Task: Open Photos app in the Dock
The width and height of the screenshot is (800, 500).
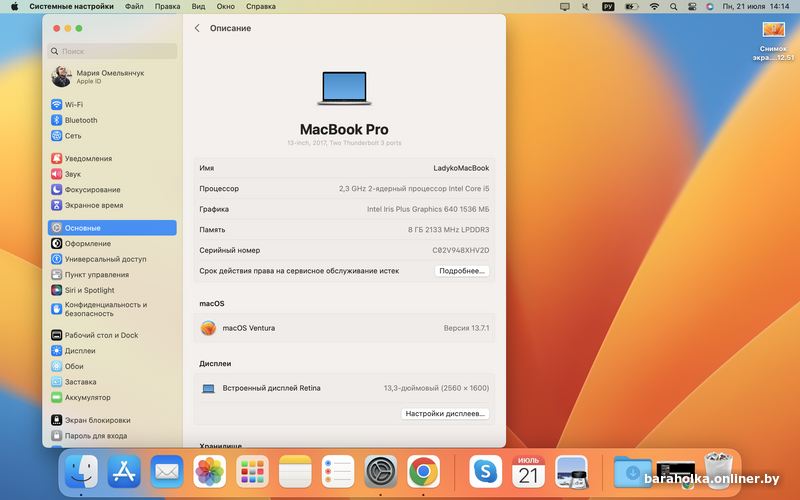Action: click(x=210, y=472)
